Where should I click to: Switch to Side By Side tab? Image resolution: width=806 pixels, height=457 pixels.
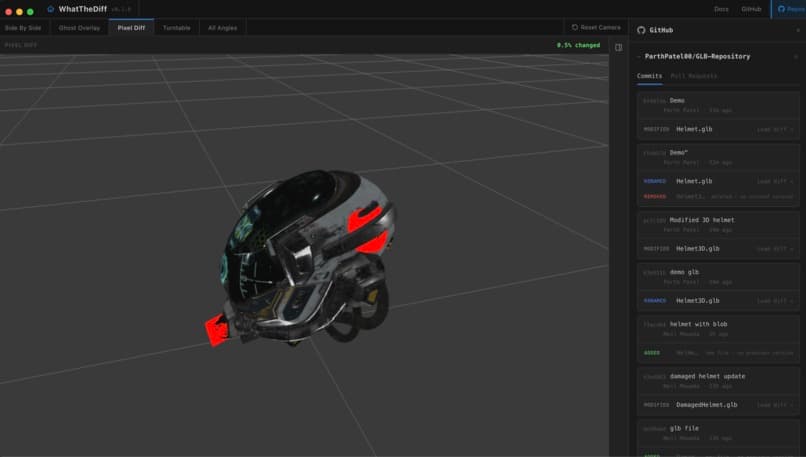coord(23,28)
